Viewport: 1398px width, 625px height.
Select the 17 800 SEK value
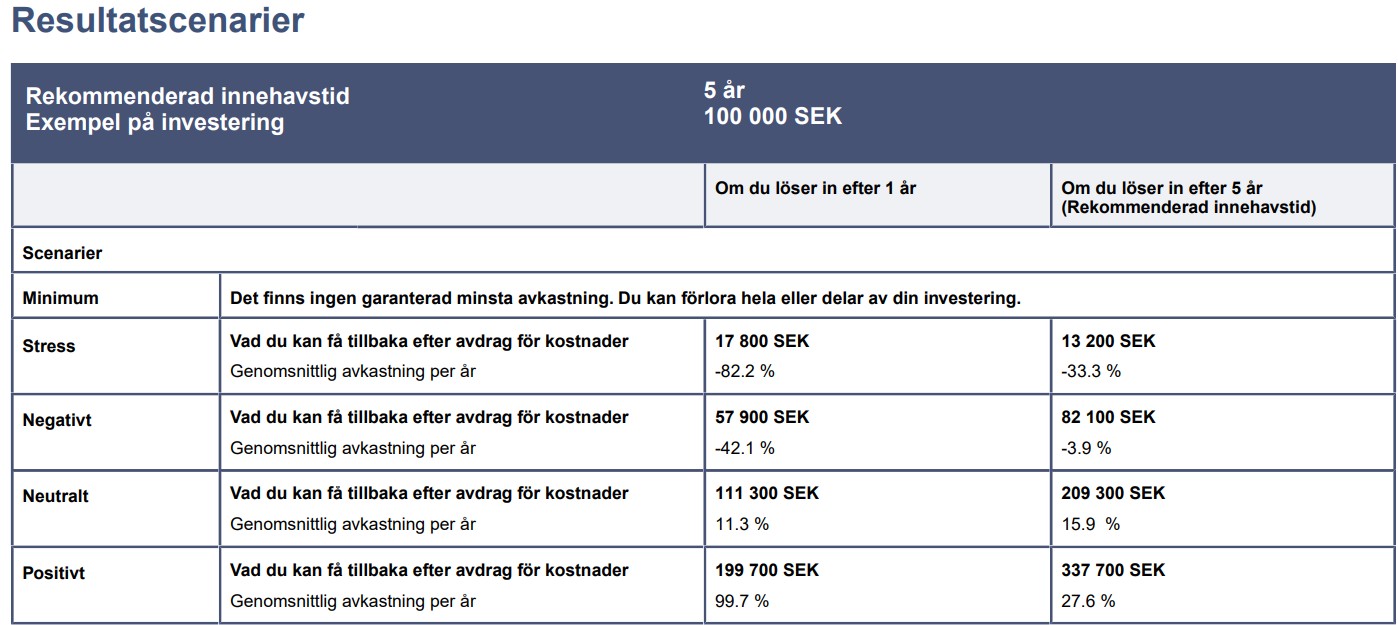click(x=762, y=341)
